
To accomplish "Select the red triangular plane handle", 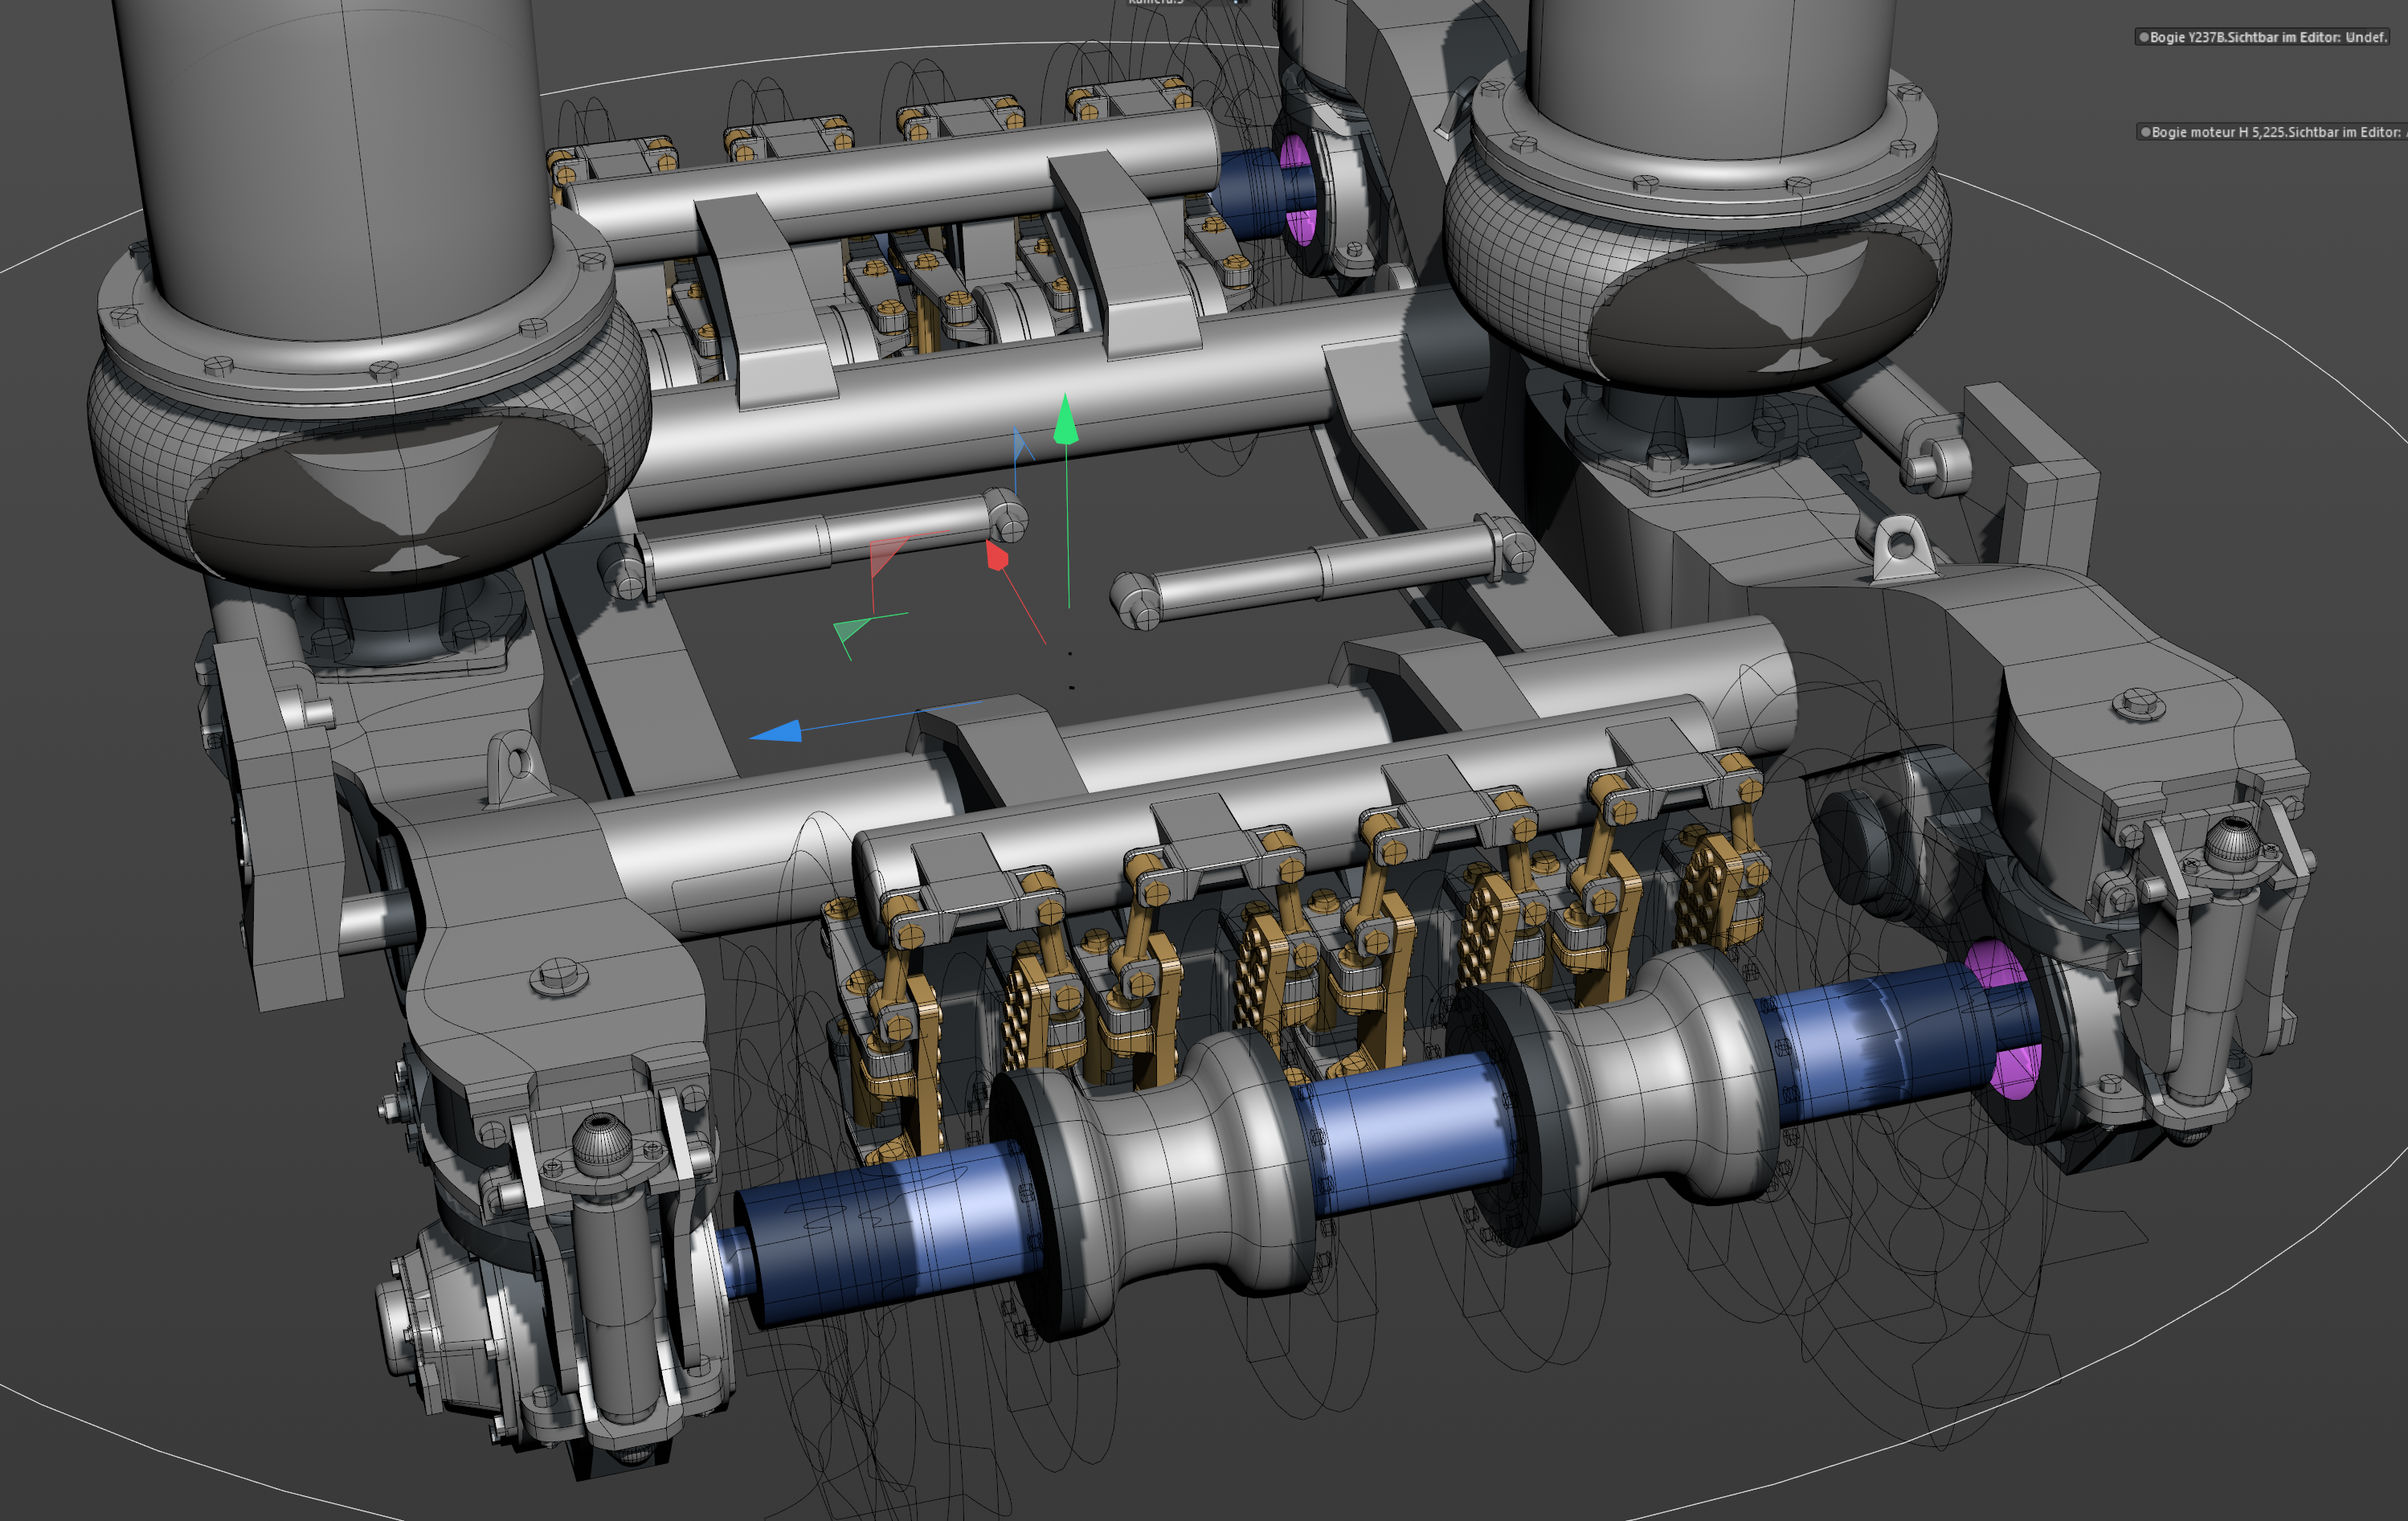I will tap(887, 555).
